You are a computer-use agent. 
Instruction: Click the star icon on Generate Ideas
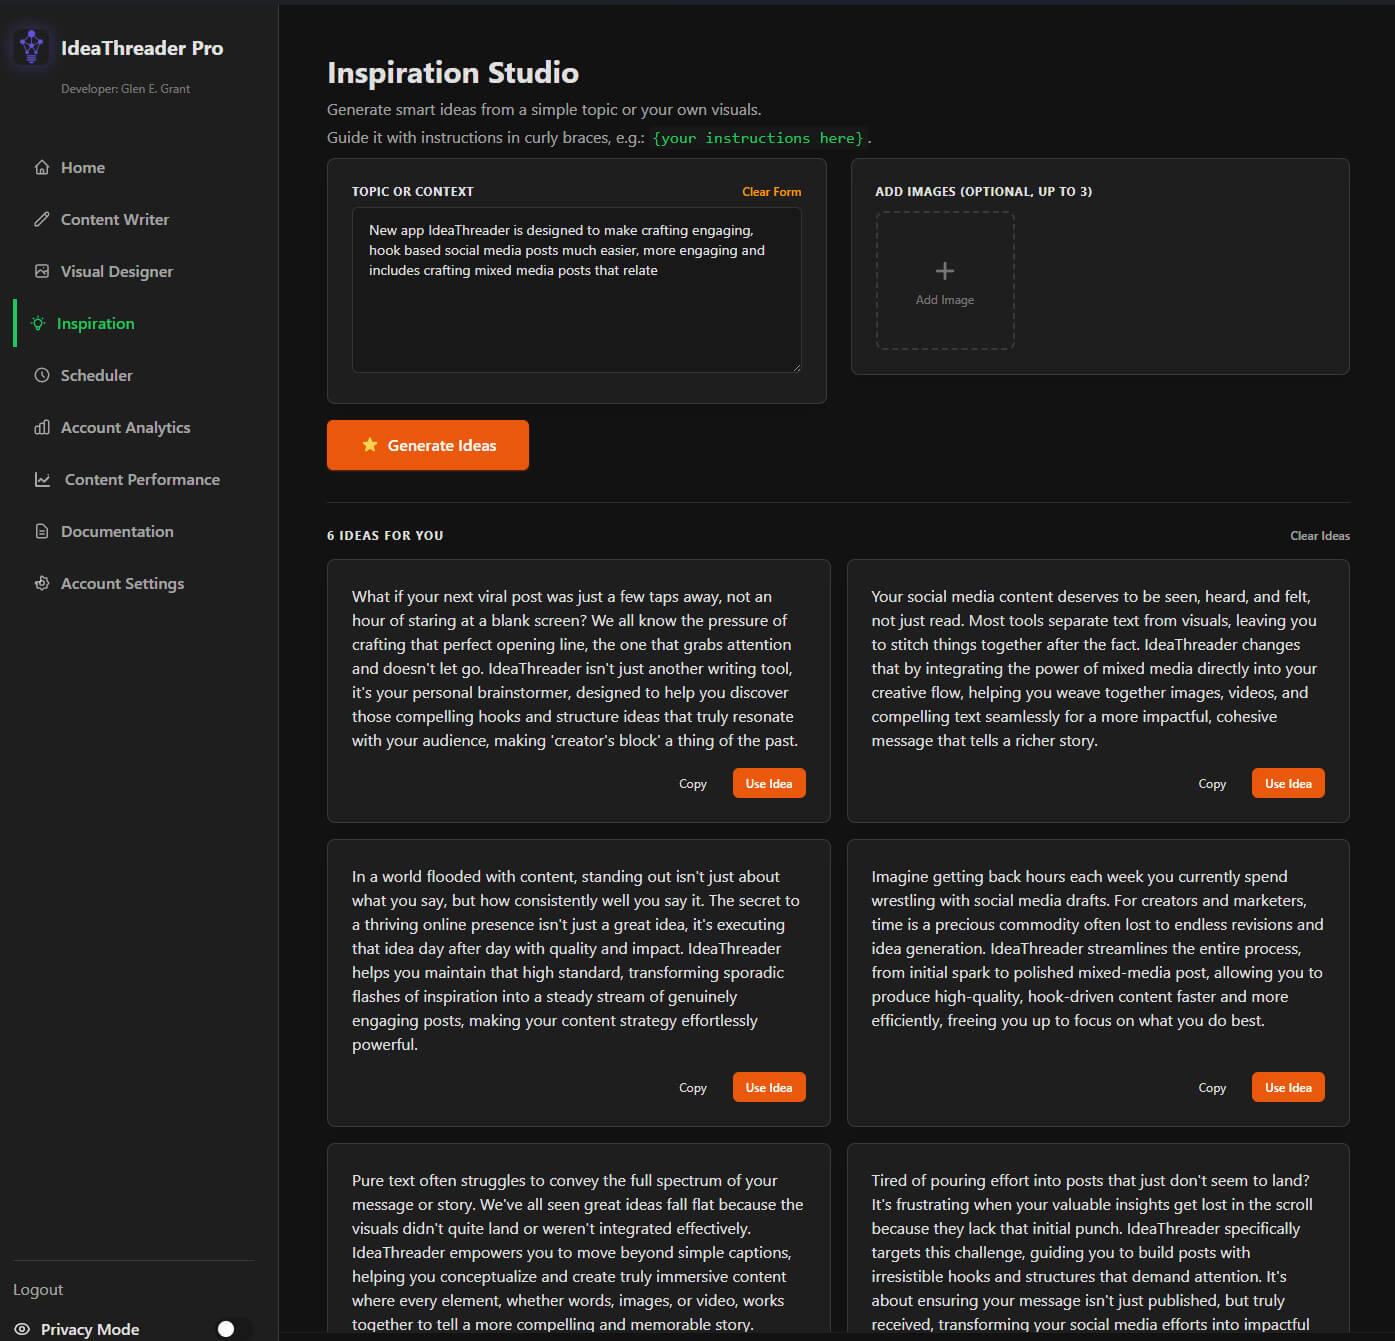[370, 444]
